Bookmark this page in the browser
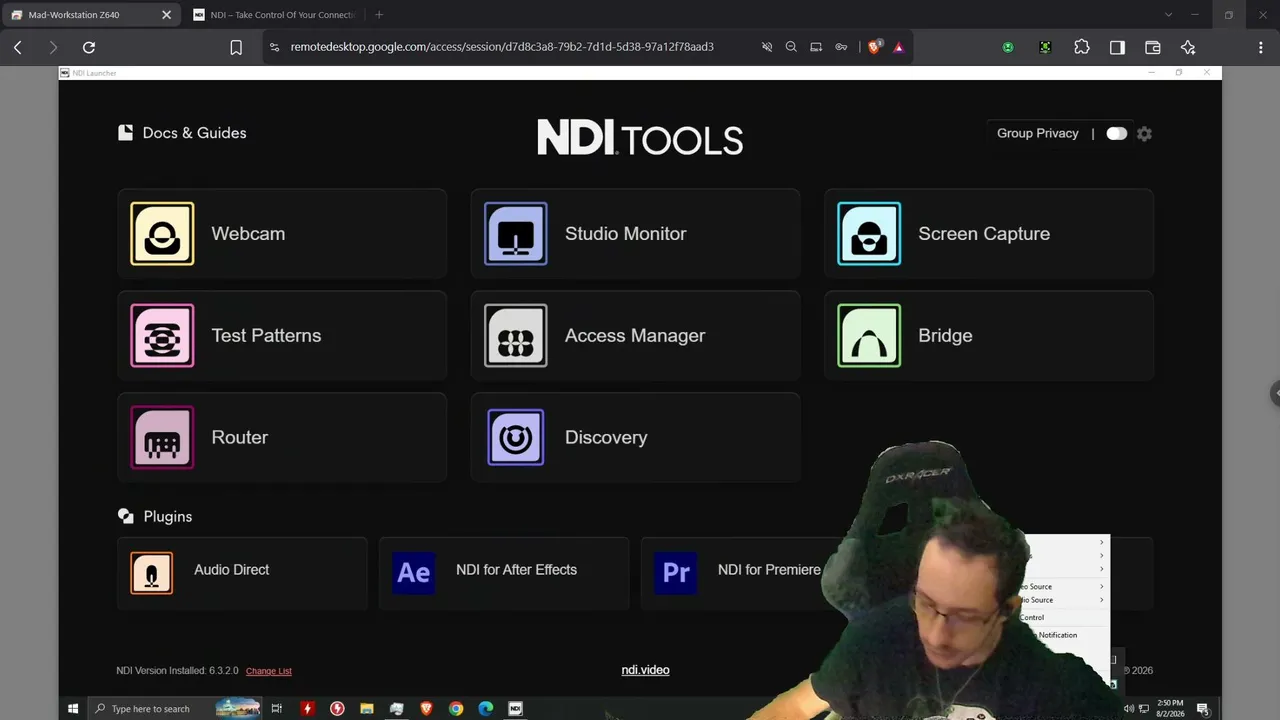 click(x=236, y=47)
